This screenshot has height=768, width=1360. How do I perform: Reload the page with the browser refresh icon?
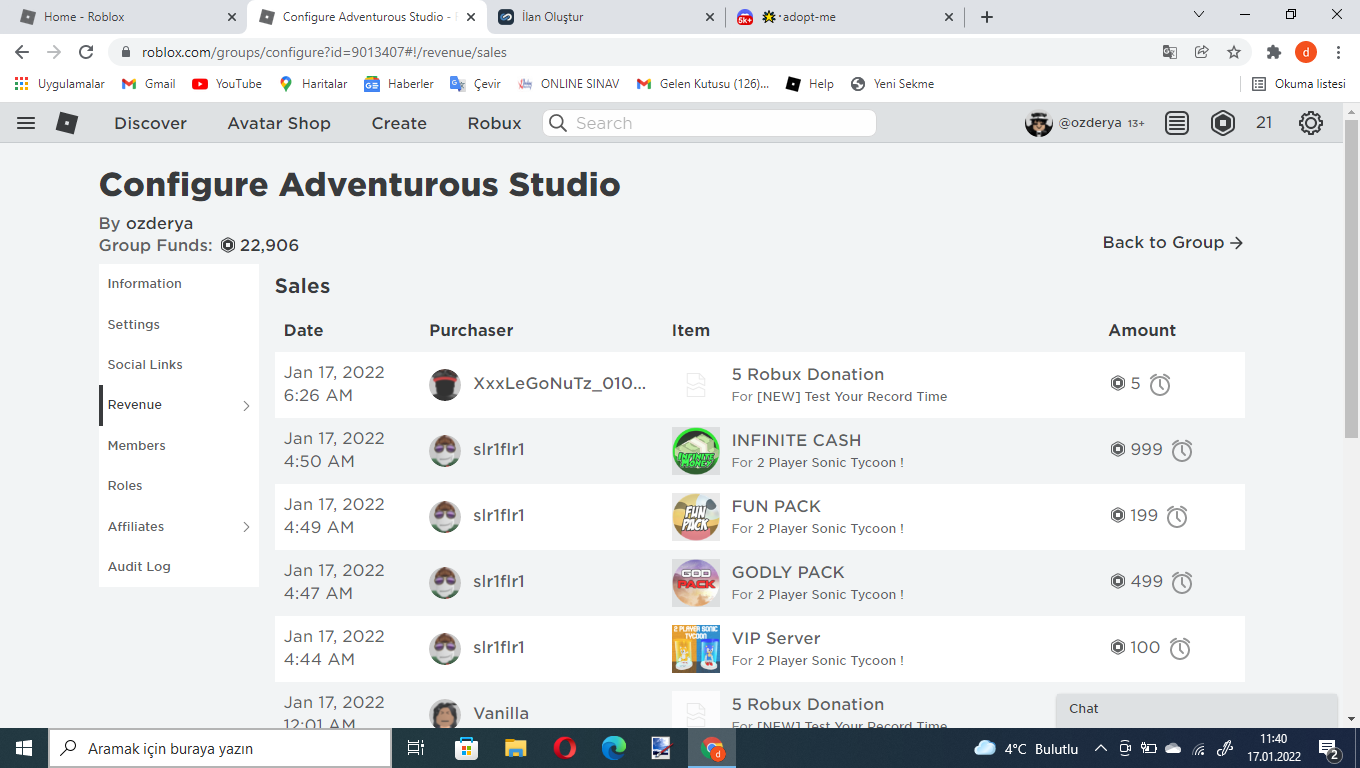coord(86,52)
